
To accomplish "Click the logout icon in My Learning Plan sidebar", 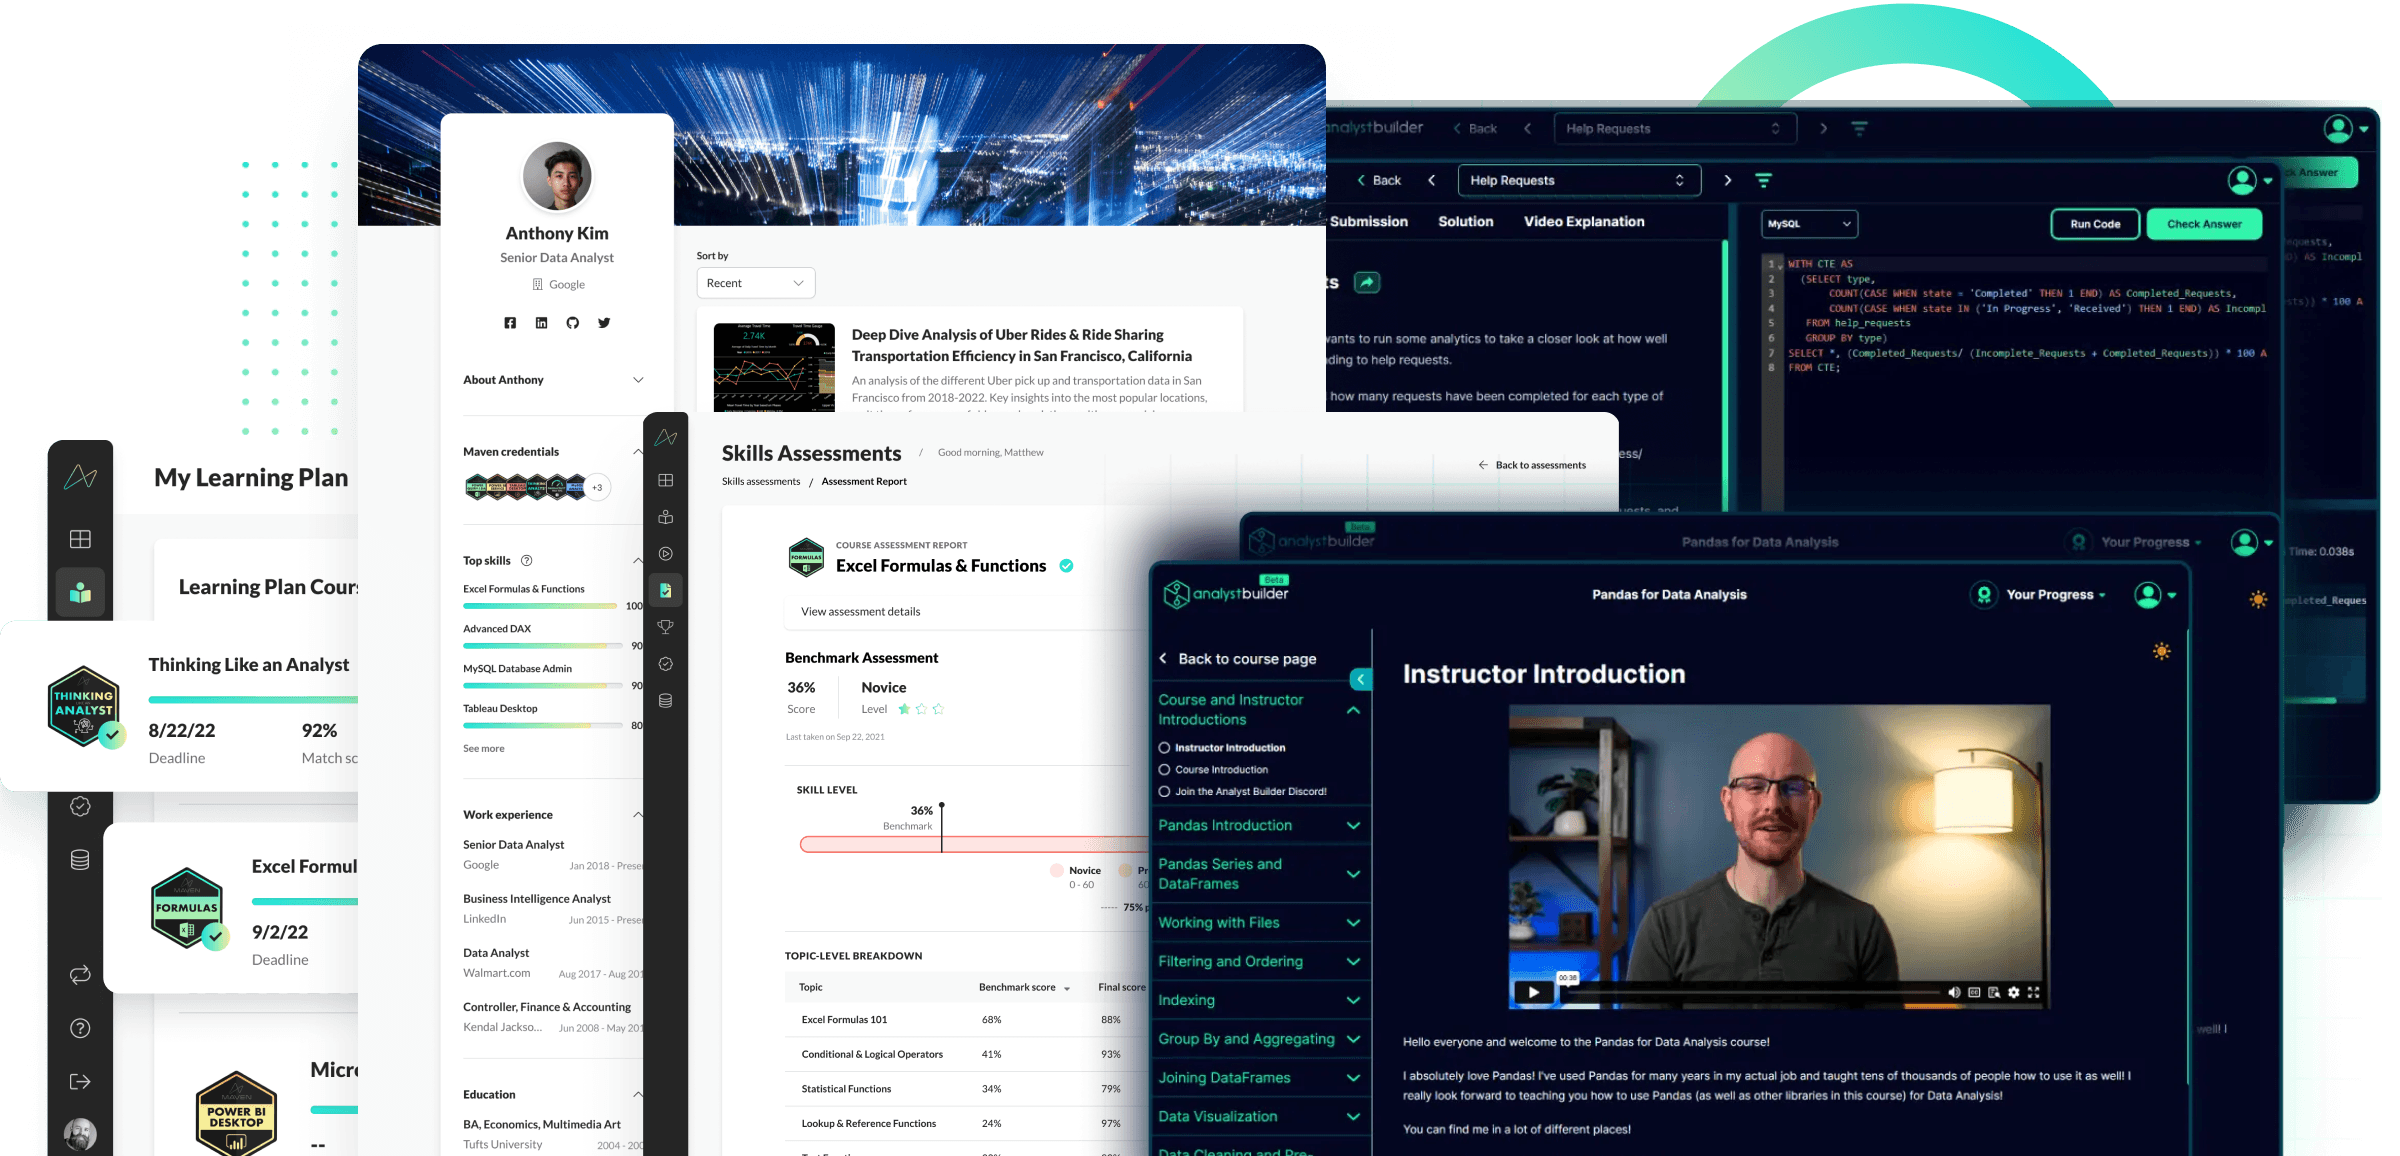I will pos(80,1081).
